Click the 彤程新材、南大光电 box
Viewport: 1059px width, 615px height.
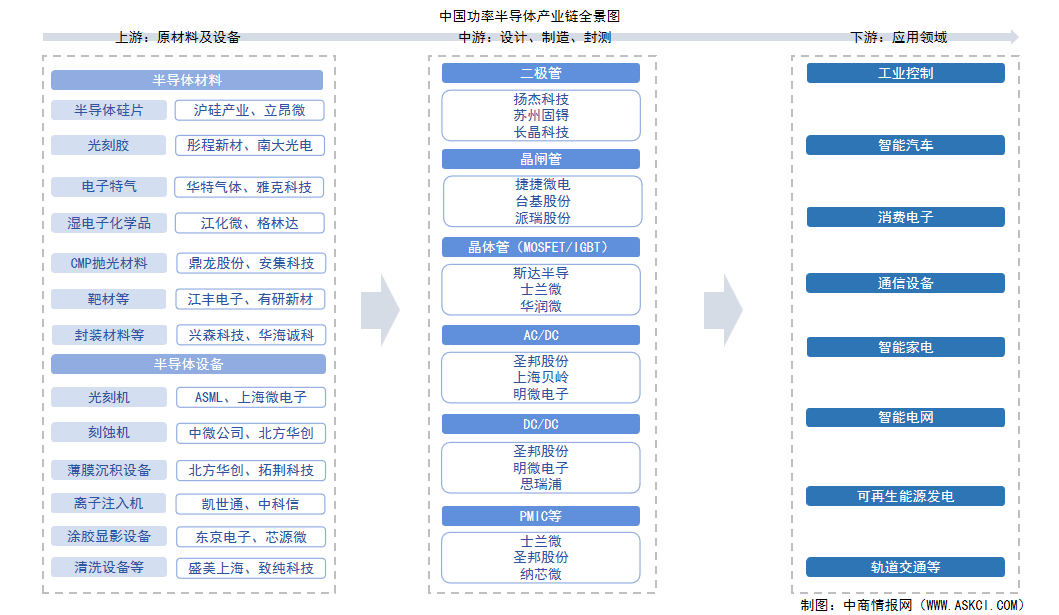(x=249, y=145)
